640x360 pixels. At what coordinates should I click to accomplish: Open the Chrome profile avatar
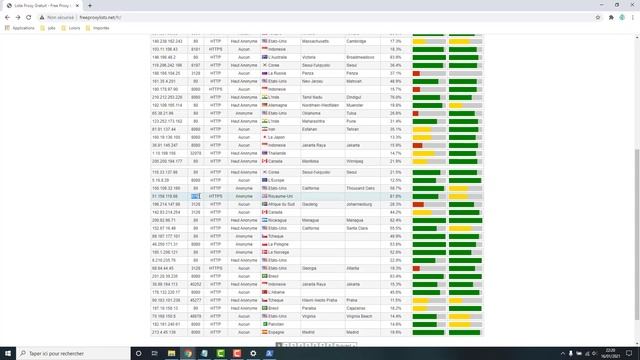coord(622,18)
